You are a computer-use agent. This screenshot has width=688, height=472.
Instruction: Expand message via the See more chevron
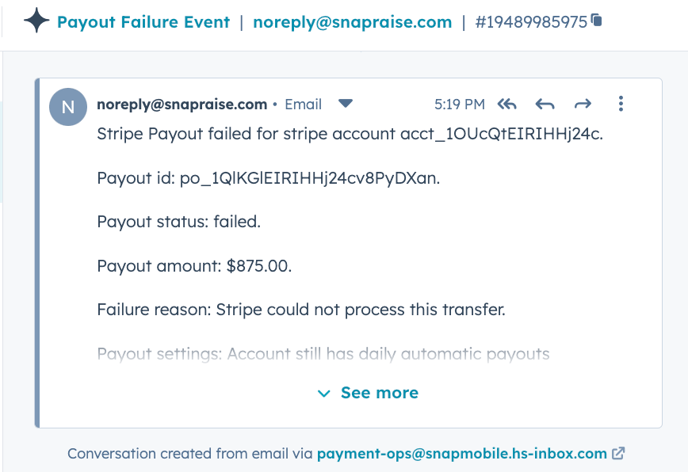click(324, 393)
